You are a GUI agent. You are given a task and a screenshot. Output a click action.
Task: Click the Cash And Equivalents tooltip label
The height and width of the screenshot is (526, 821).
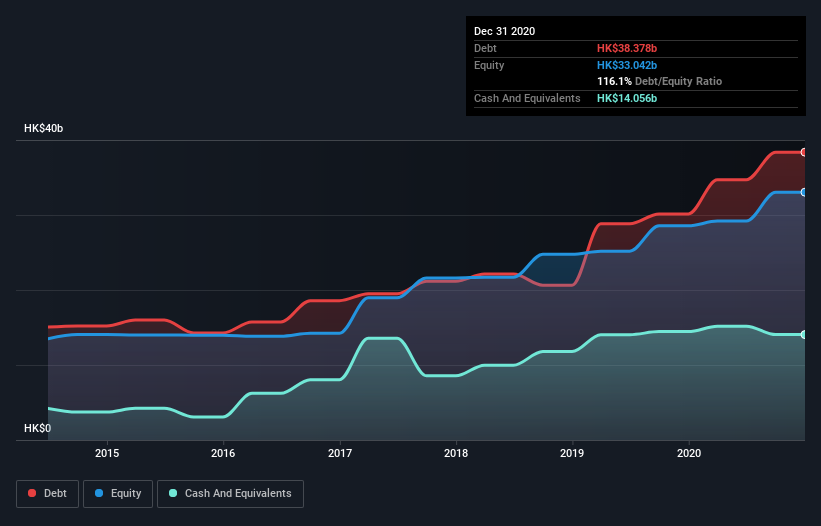(527, 98)
